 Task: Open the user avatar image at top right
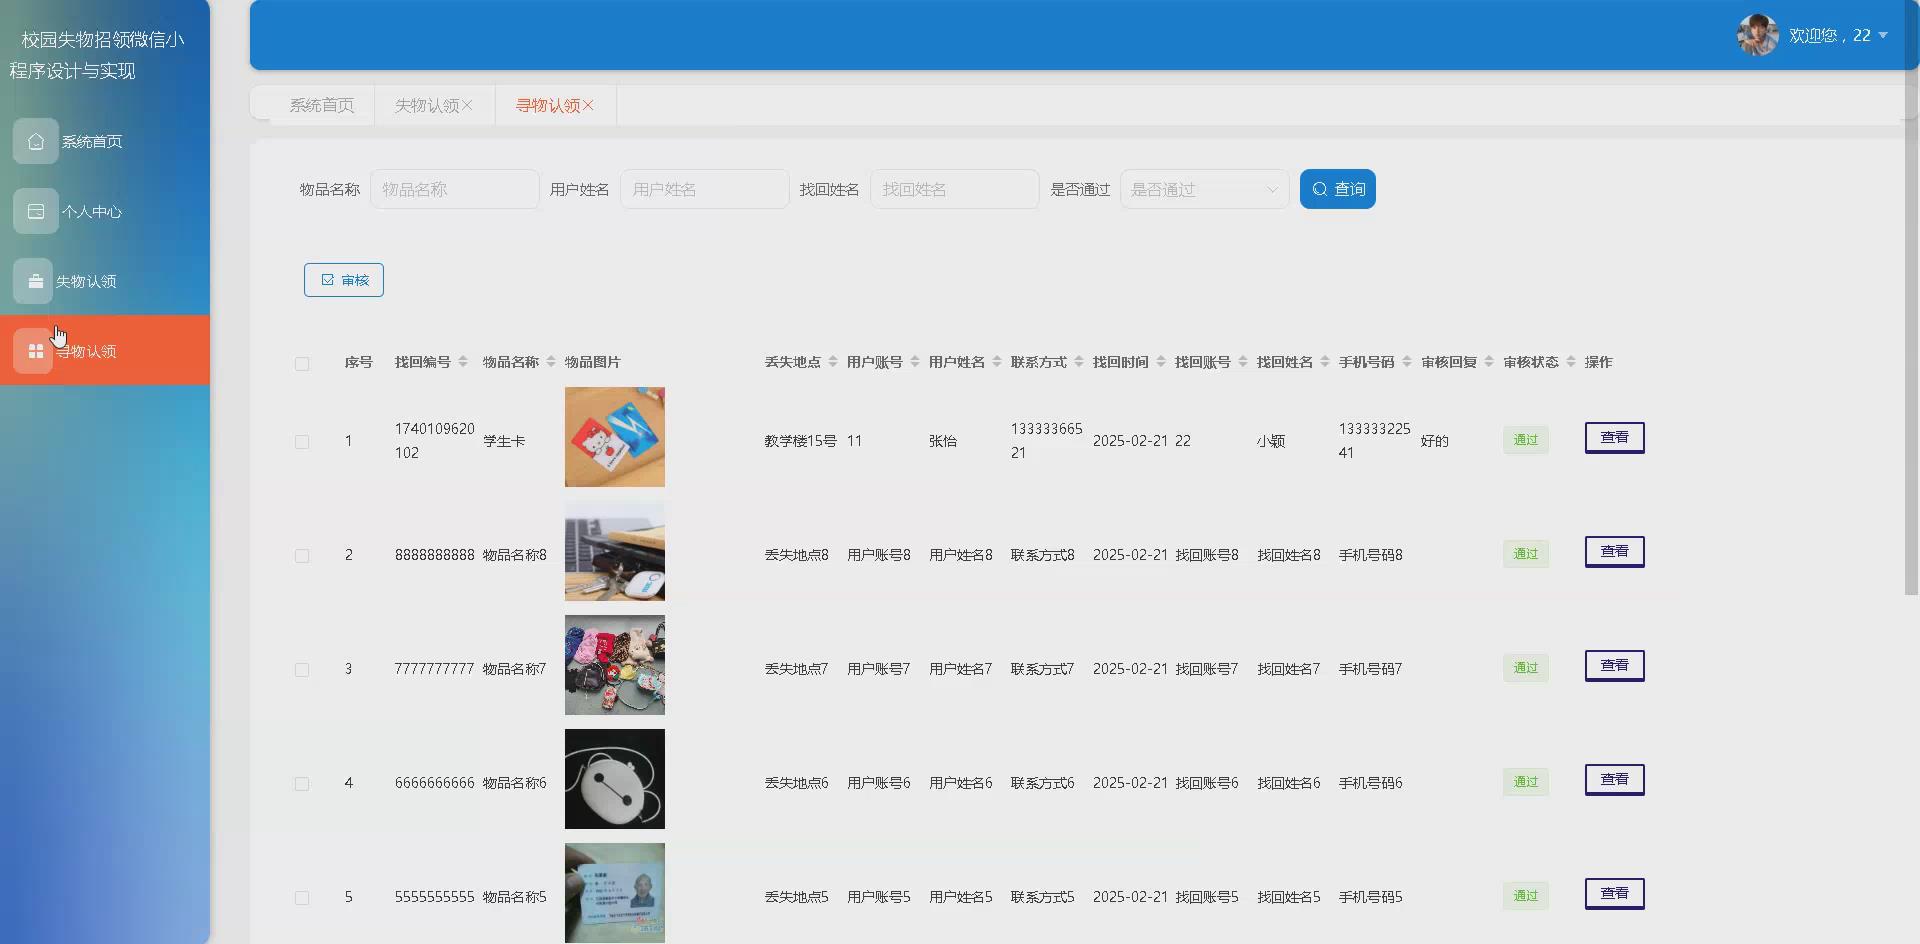tap(1757, 34)
